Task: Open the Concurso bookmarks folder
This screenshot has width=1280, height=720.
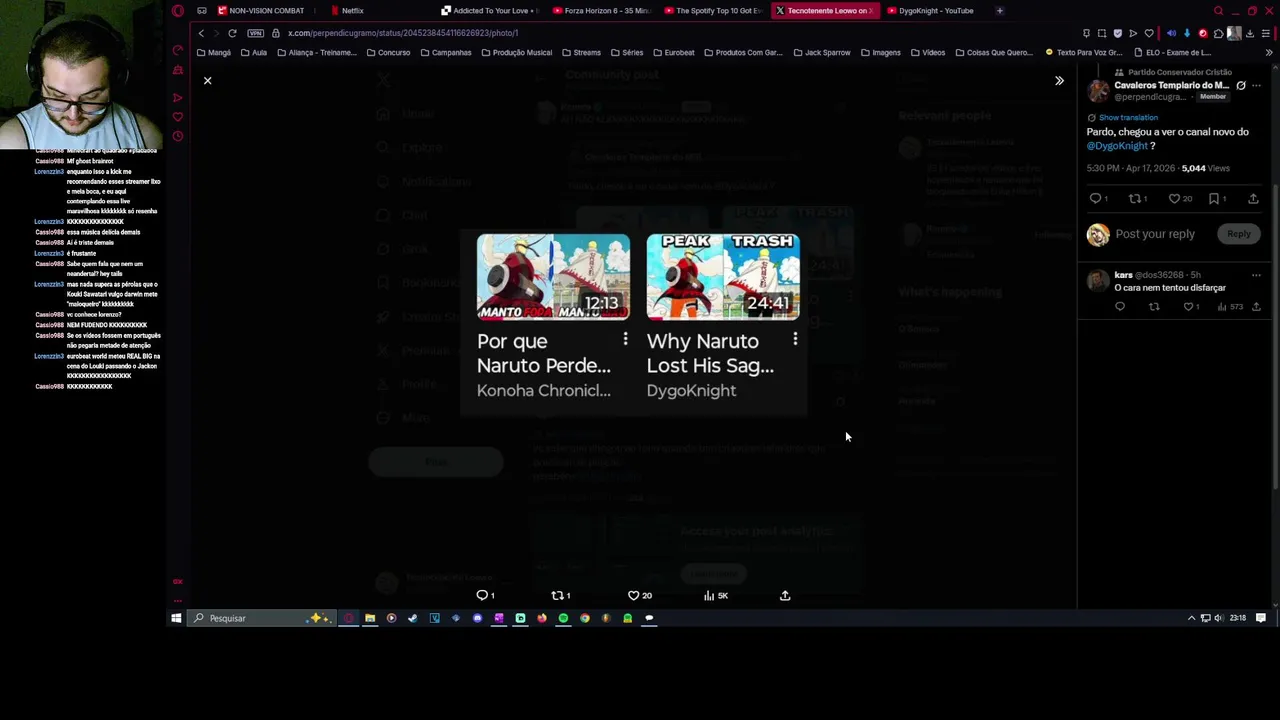Action: 388,52
